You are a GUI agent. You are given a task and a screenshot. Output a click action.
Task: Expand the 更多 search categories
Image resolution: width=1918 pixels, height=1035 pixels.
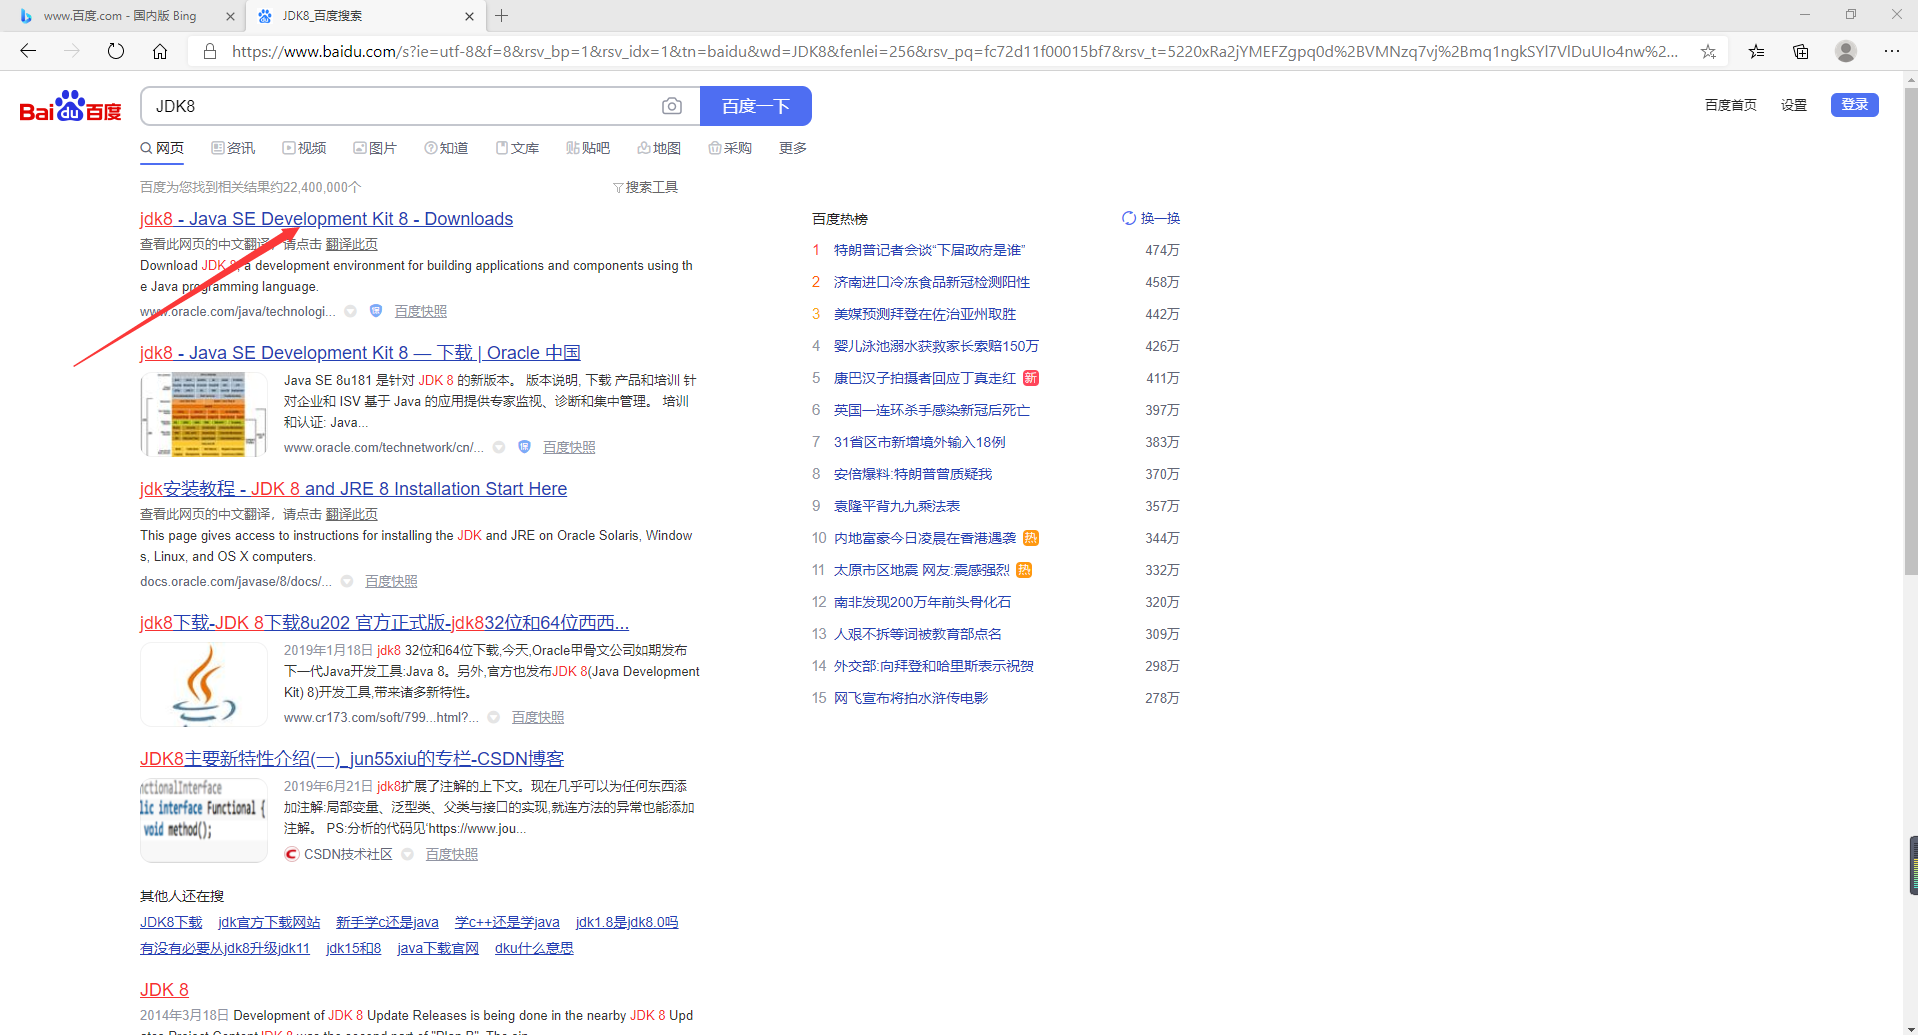coord(793,148)
